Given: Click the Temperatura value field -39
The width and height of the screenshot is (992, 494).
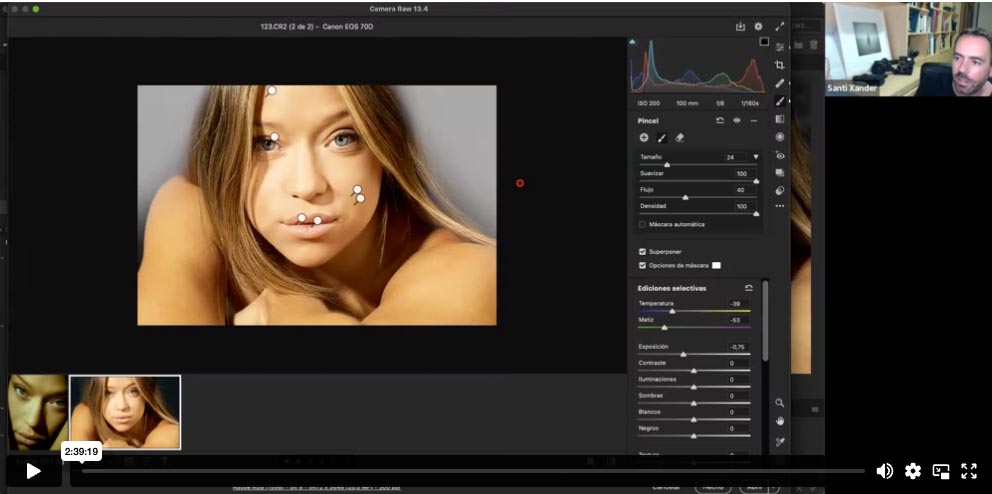Looking at the screenshot, I should (738, 304).
